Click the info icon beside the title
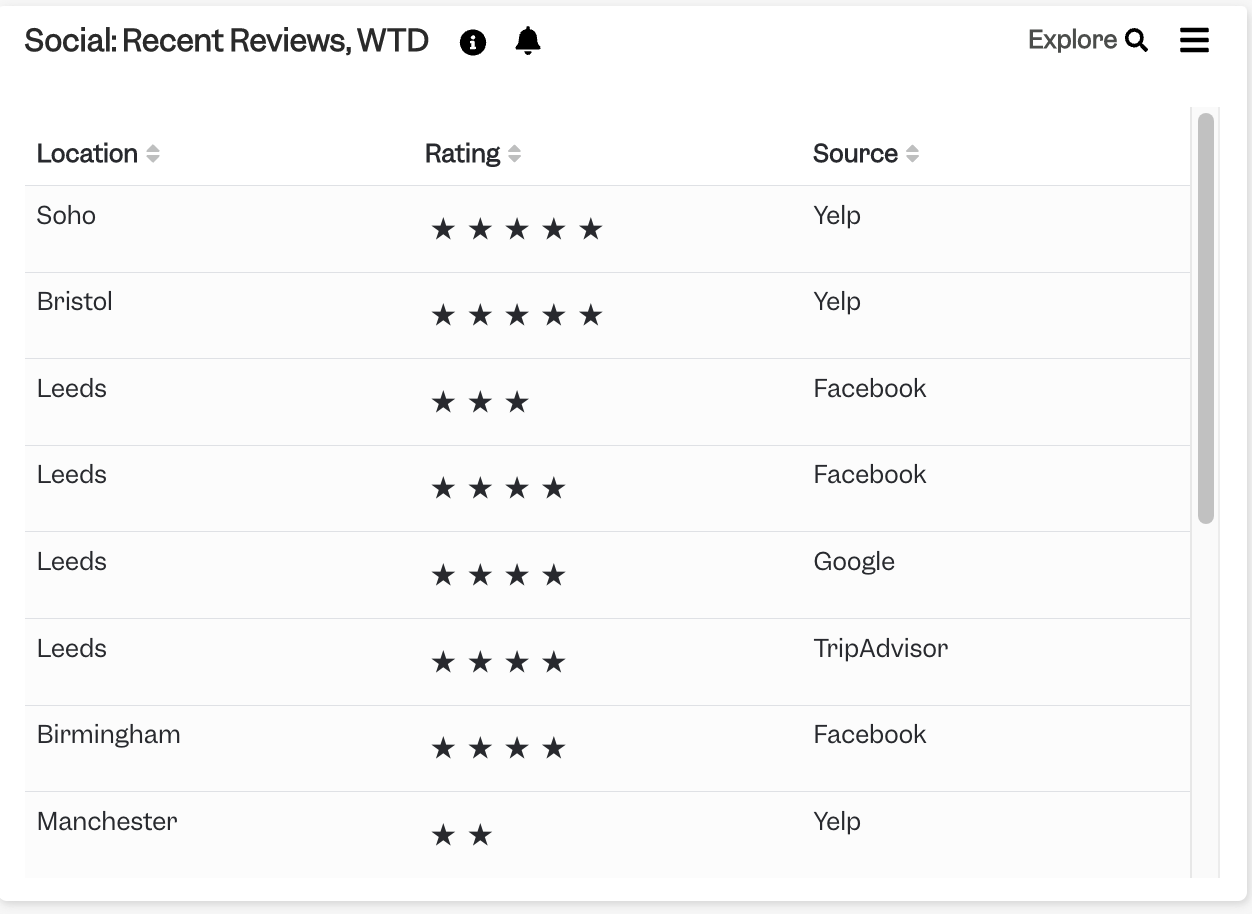 [473, 42]
